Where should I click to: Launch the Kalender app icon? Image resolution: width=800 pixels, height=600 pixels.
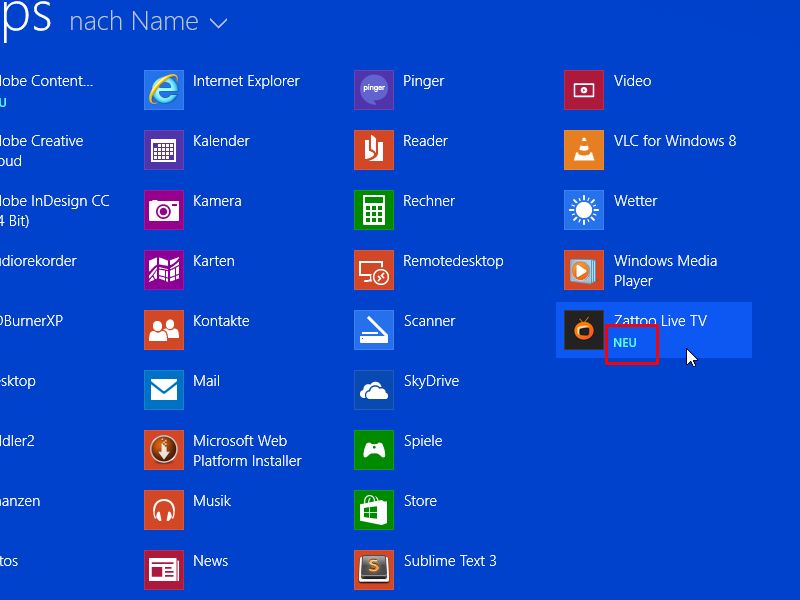coord(164,150)
